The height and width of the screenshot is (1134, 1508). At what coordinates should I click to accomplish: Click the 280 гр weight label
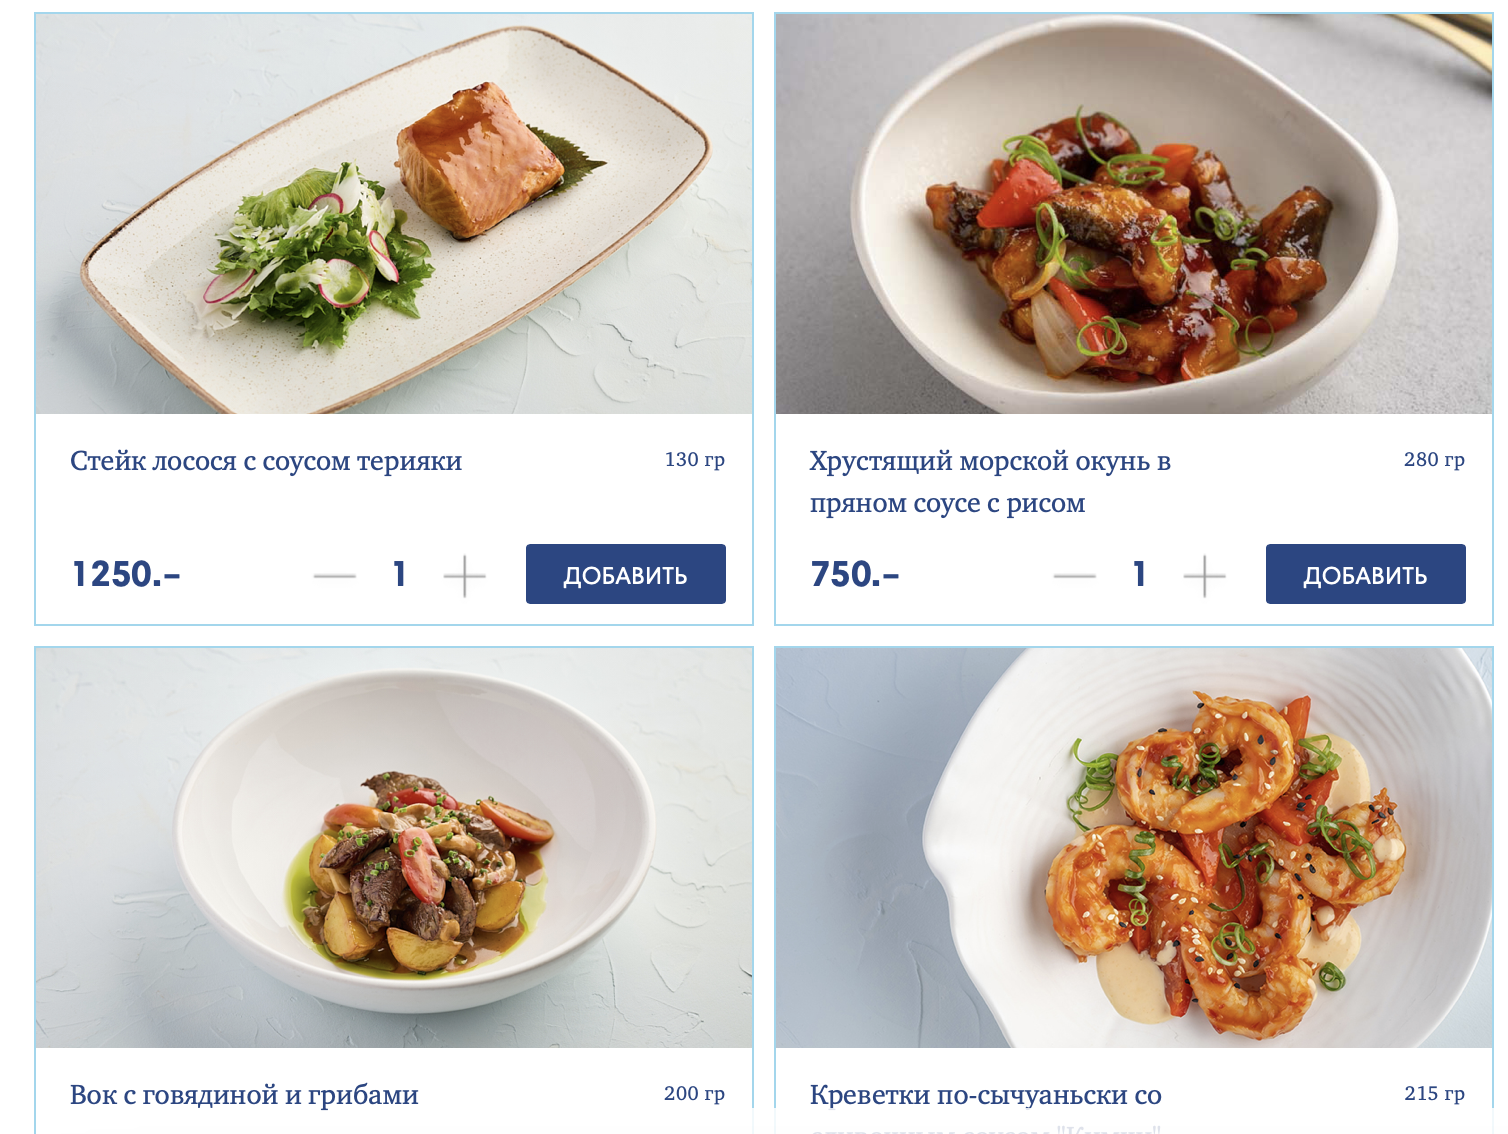[x=1434, y=460]
